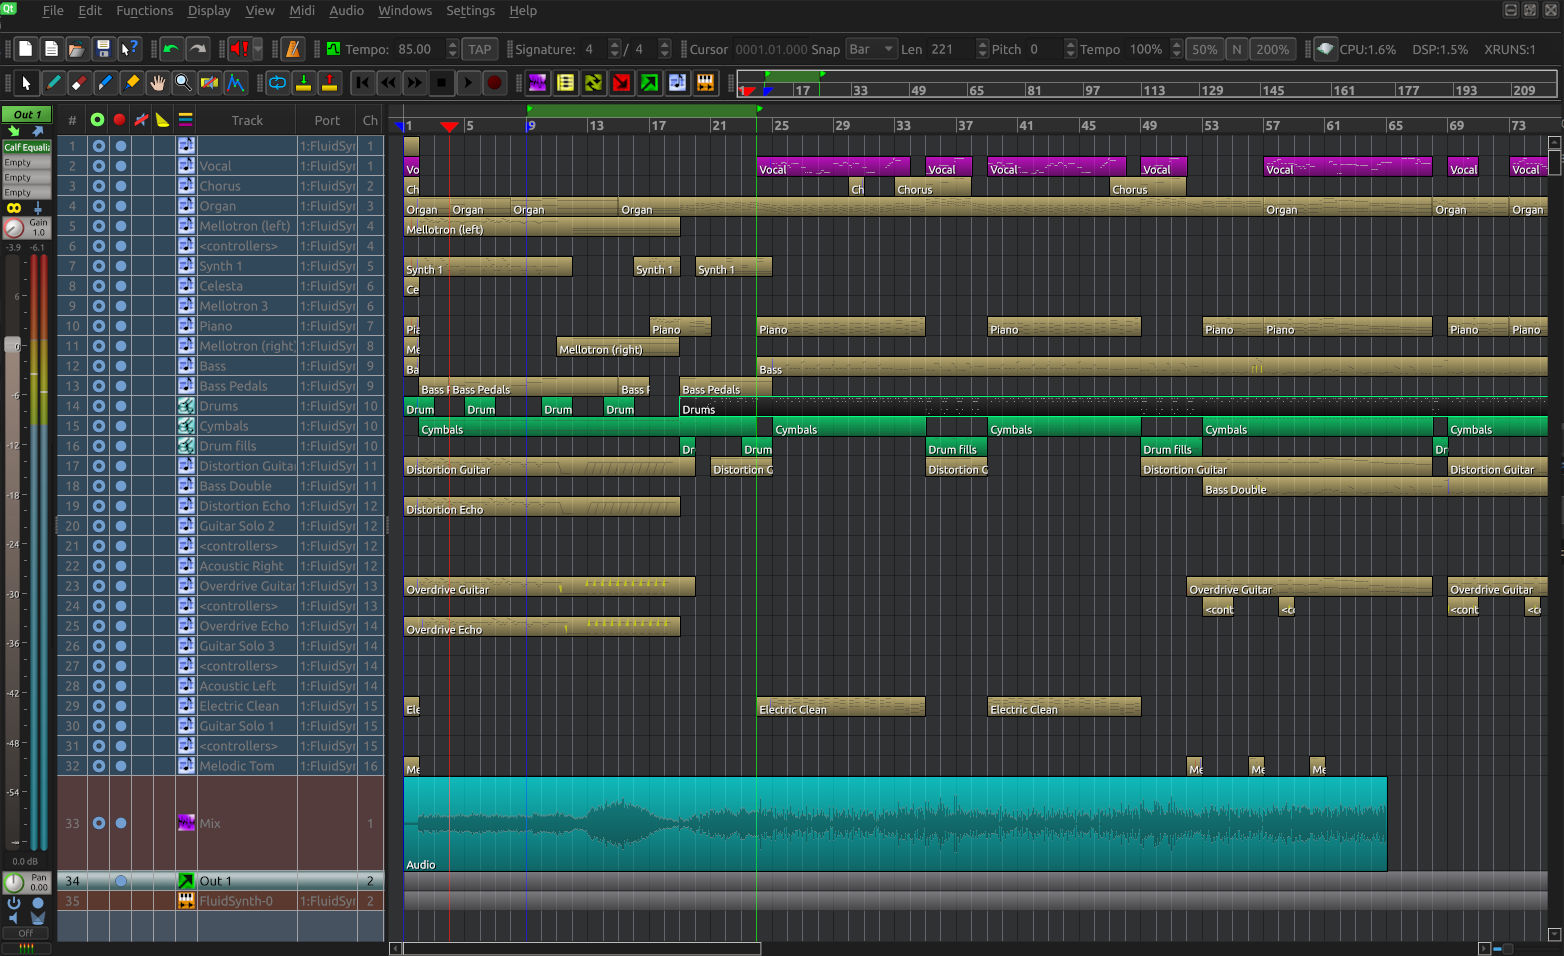Enable Loop between locators
Image resolution: width=1564 pixels, height=956 pixels.
coord(277,83)
